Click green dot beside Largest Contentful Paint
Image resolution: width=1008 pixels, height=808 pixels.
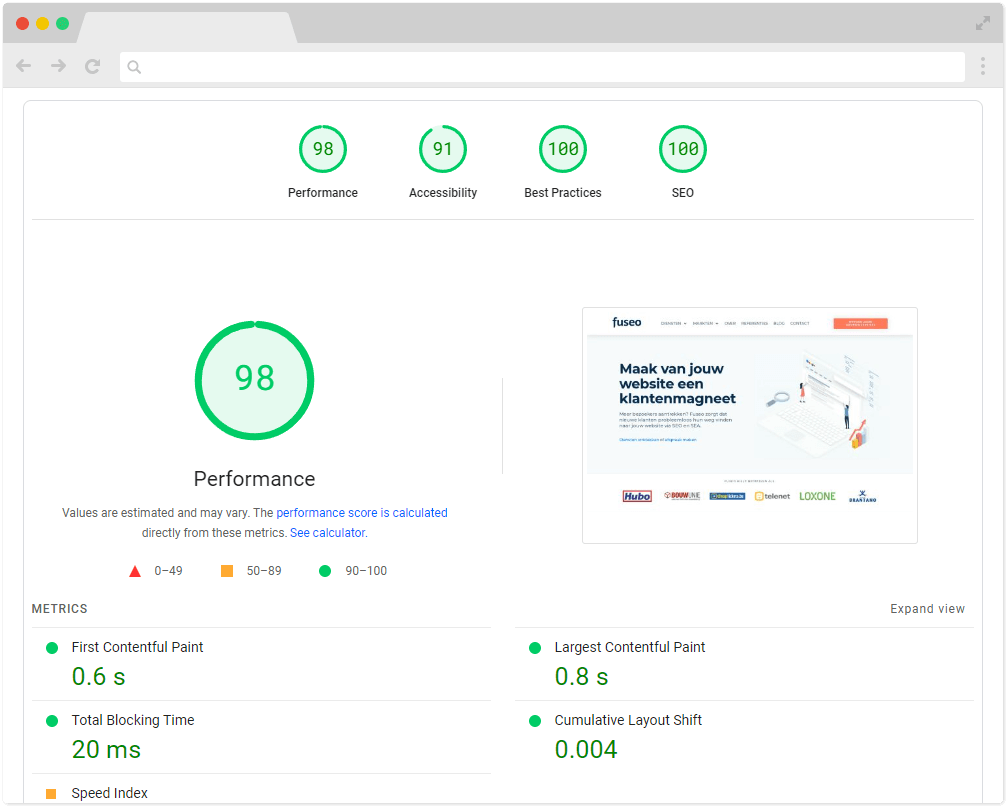tap(535, 648)
